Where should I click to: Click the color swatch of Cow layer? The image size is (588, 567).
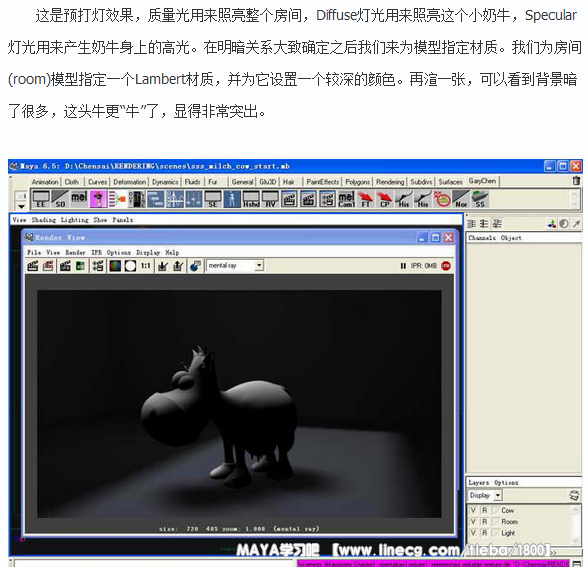[495, 510]
